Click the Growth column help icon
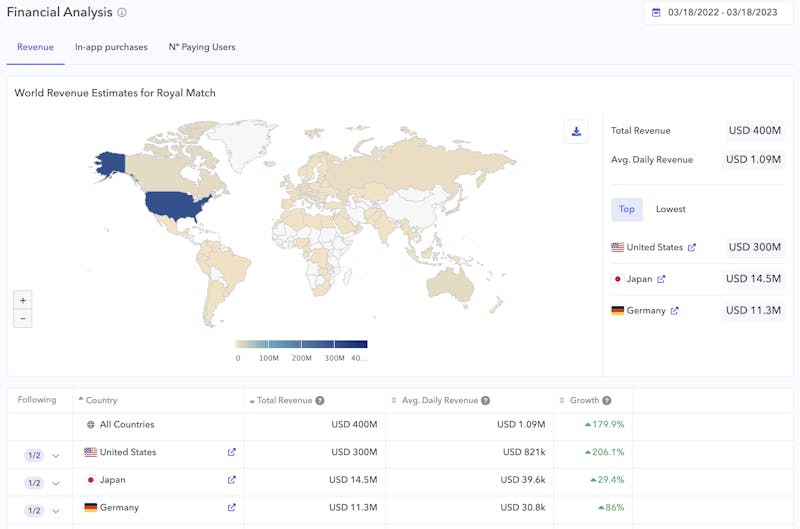Image resolution: width=800 pixels, height=529 pixels. point(607,400)
